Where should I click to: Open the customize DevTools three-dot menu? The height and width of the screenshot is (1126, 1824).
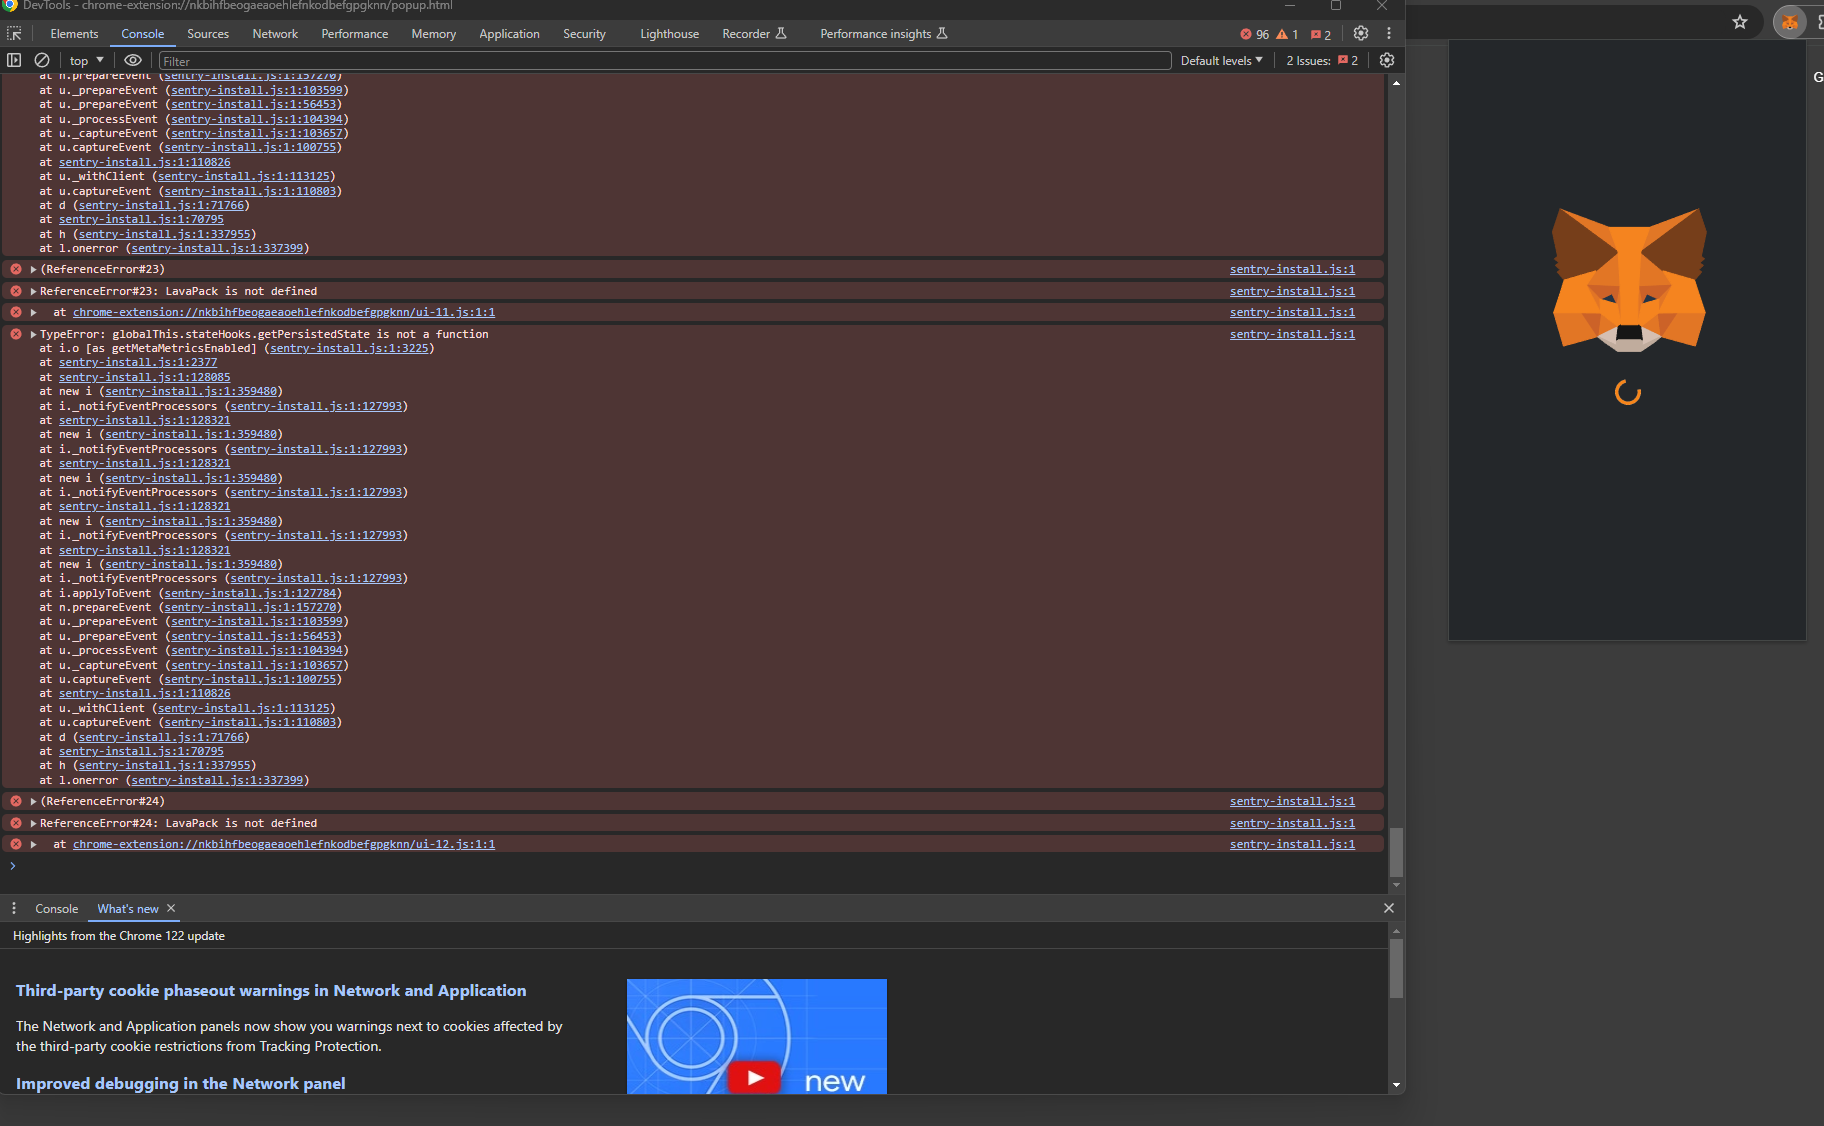point(1389,33)
